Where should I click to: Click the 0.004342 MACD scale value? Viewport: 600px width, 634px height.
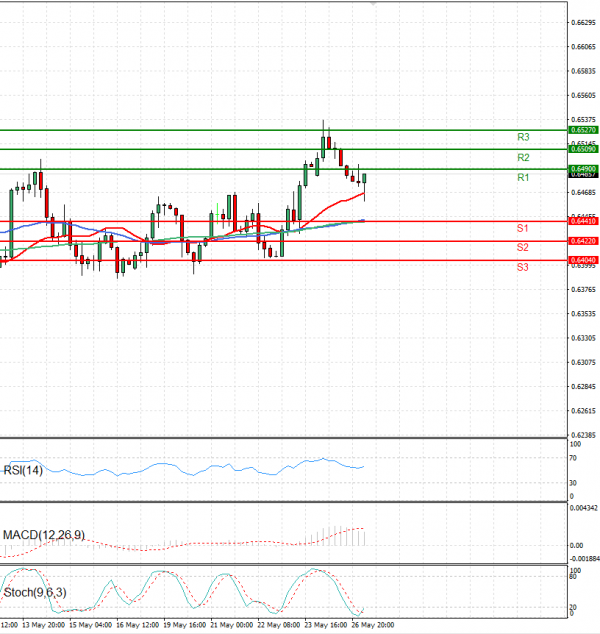pos(583,508)
